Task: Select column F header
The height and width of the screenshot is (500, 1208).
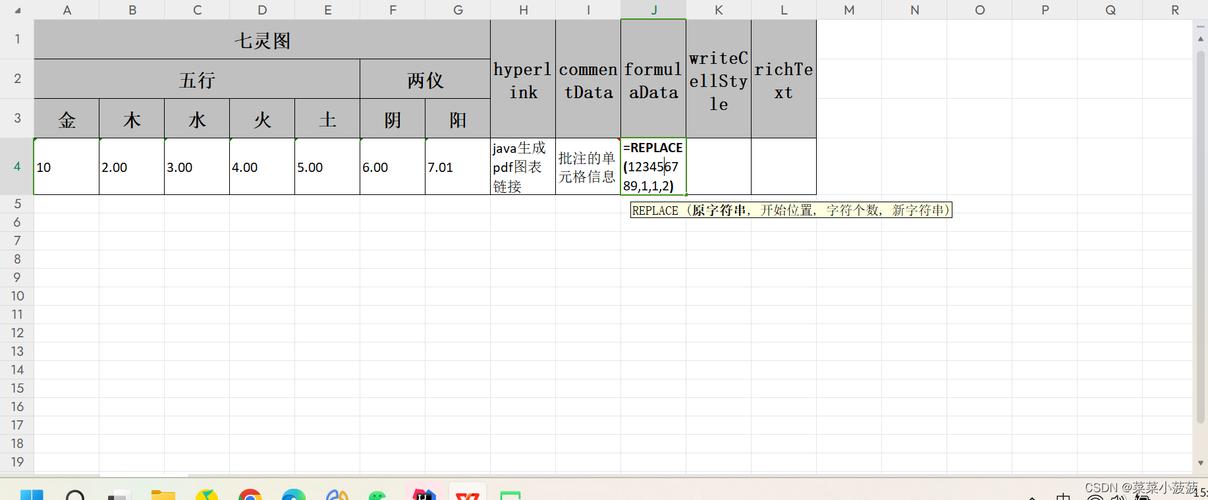Action: tap(392, 10)
